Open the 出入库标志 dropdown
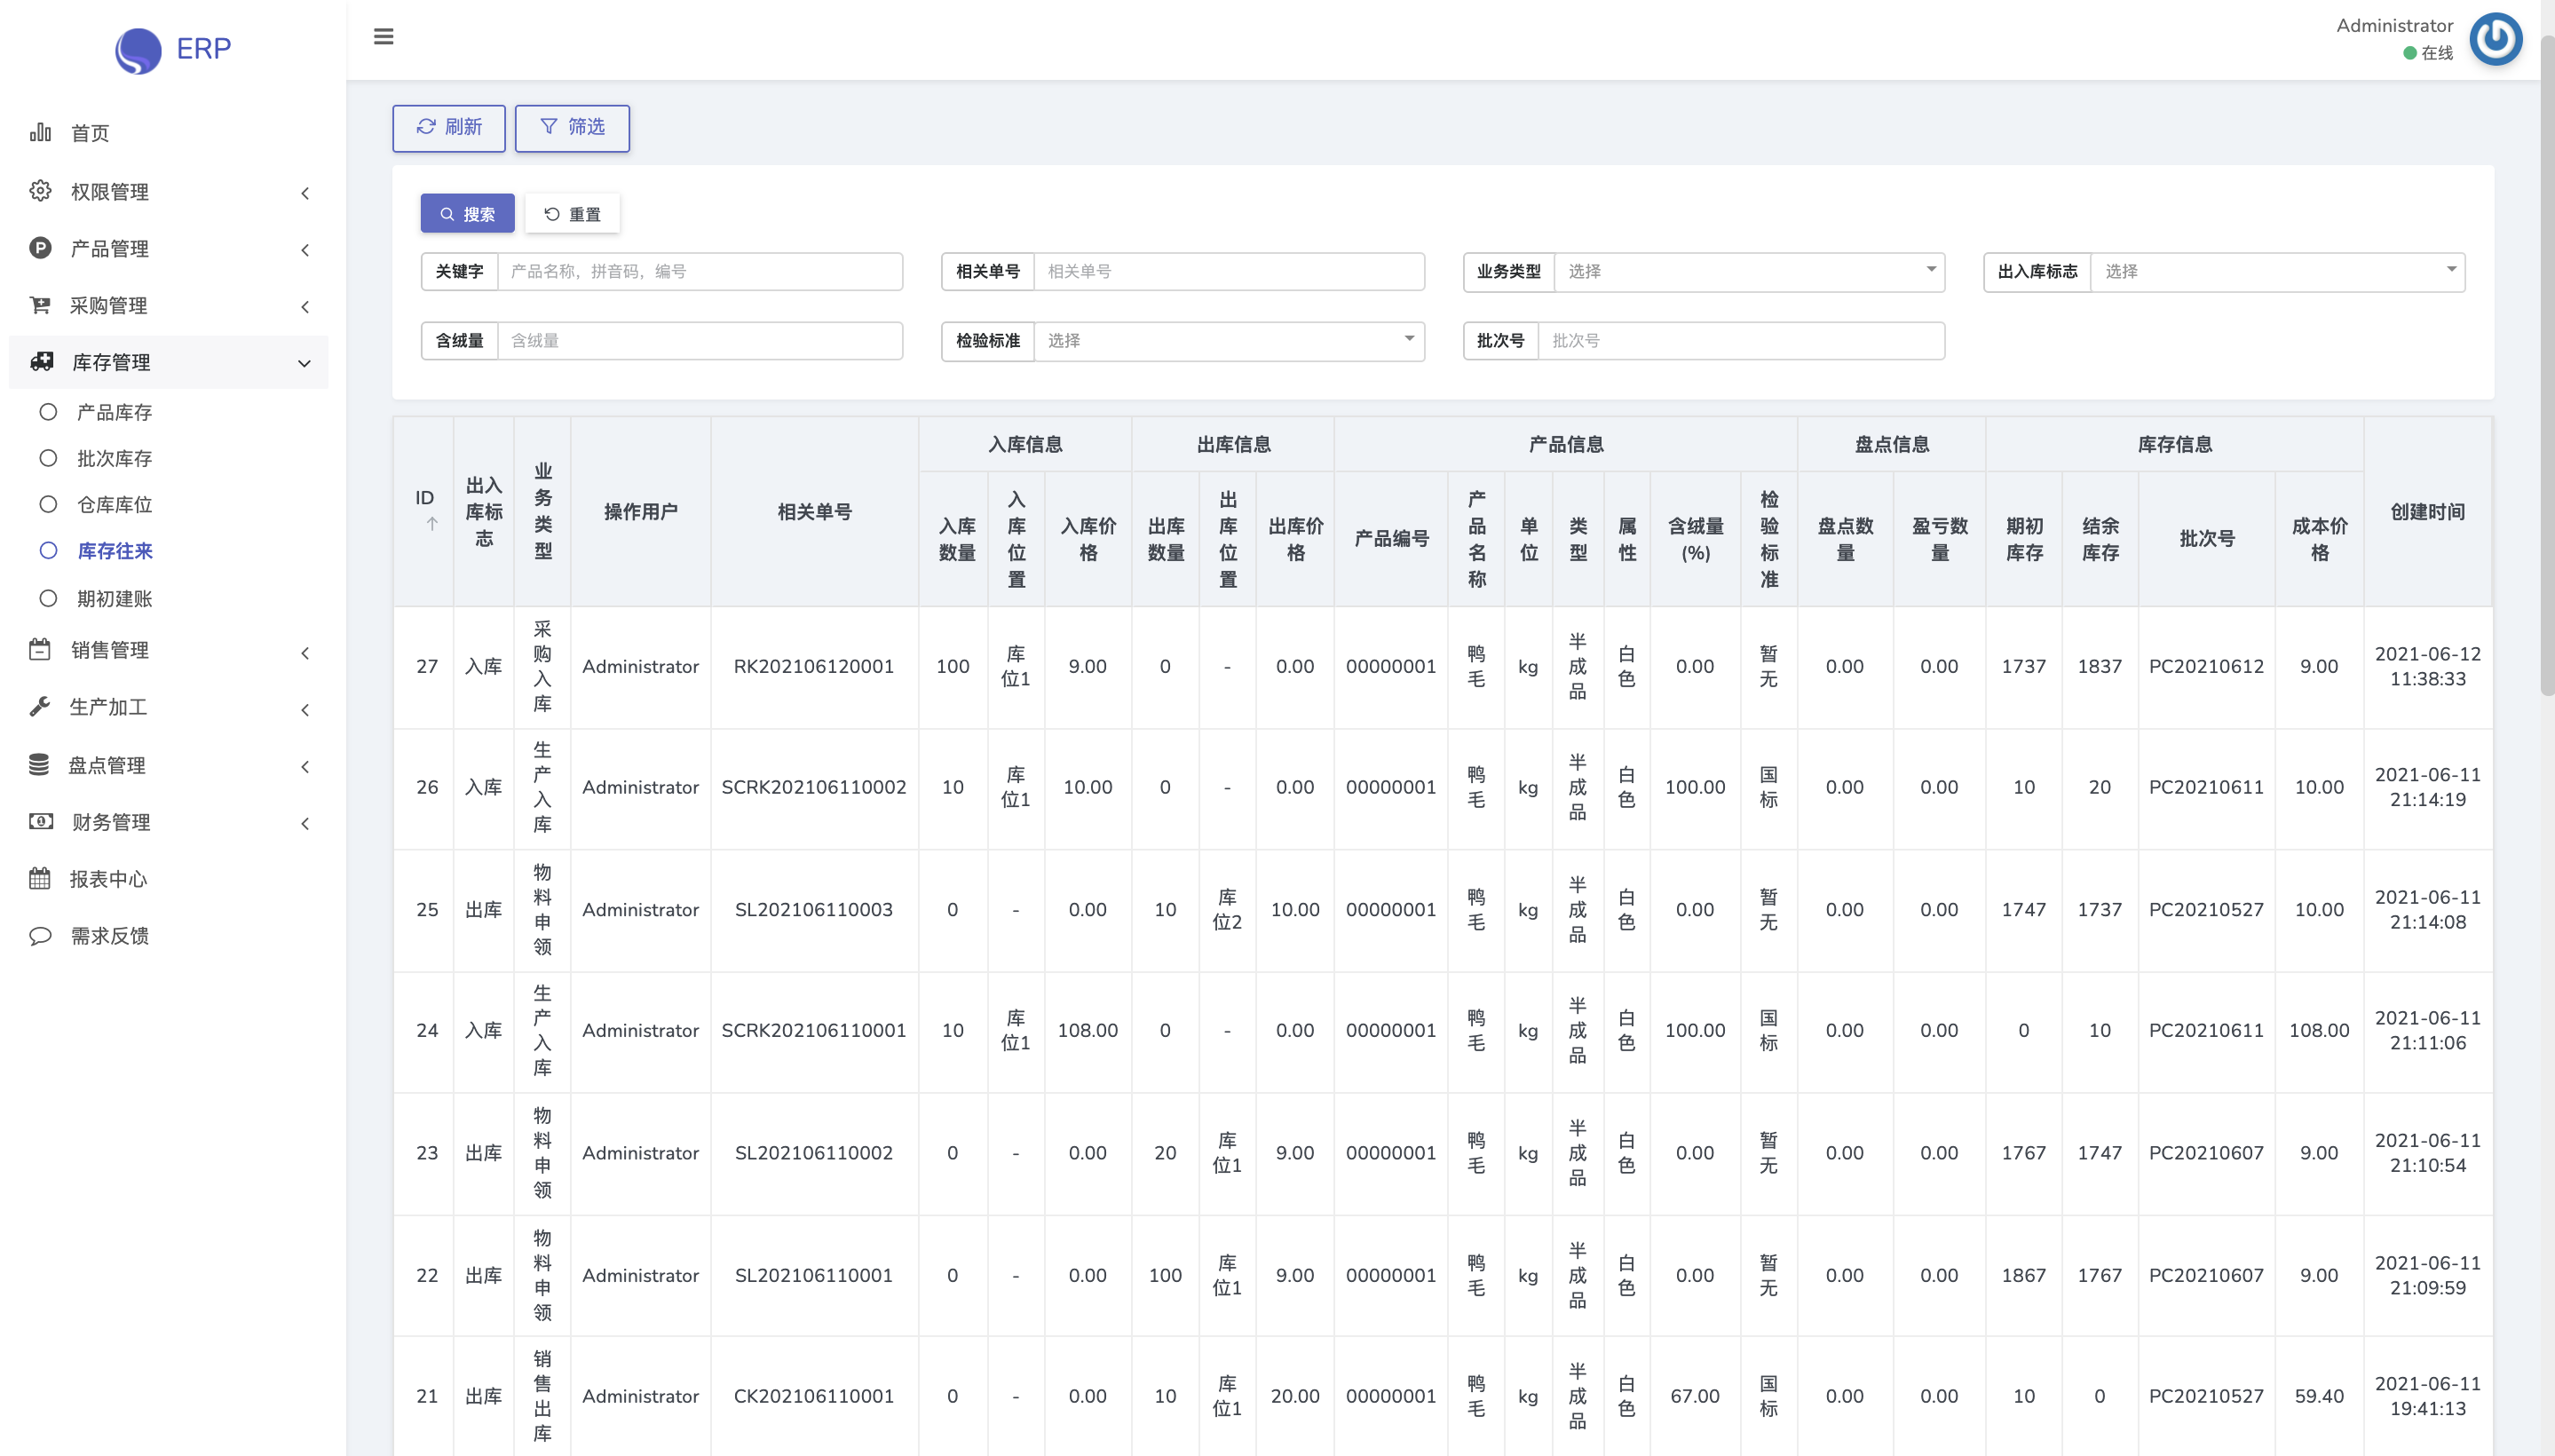The width and height of the screenshot is (2555, 1456). pyautogui.click(x=2276, y=271)
